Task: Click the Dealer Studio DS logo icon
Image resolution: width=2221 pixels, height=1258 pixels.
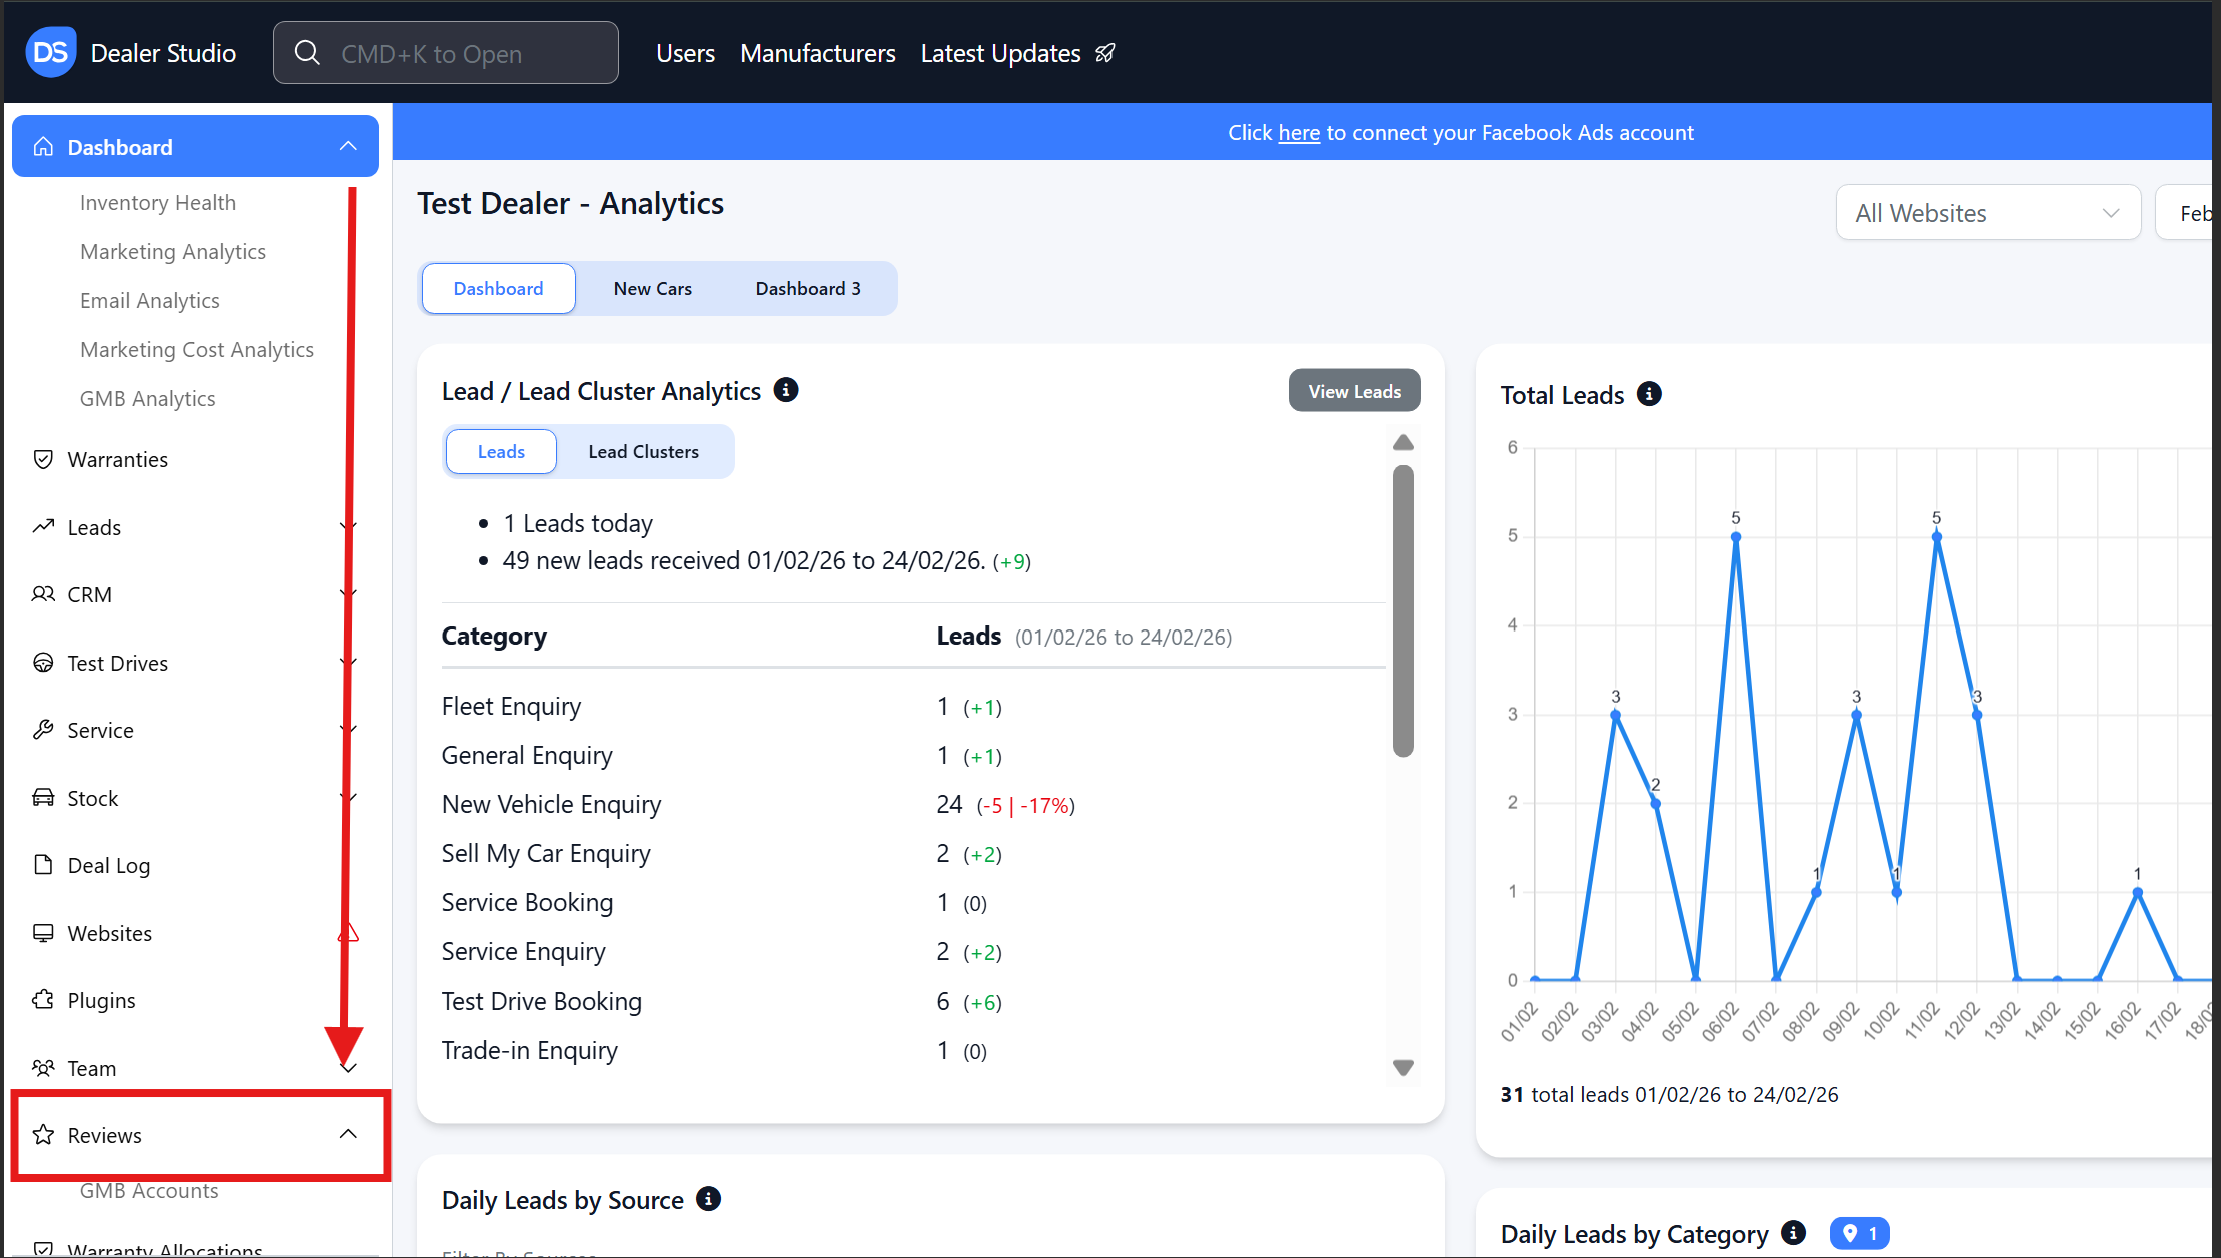Action: click(50, 52)
